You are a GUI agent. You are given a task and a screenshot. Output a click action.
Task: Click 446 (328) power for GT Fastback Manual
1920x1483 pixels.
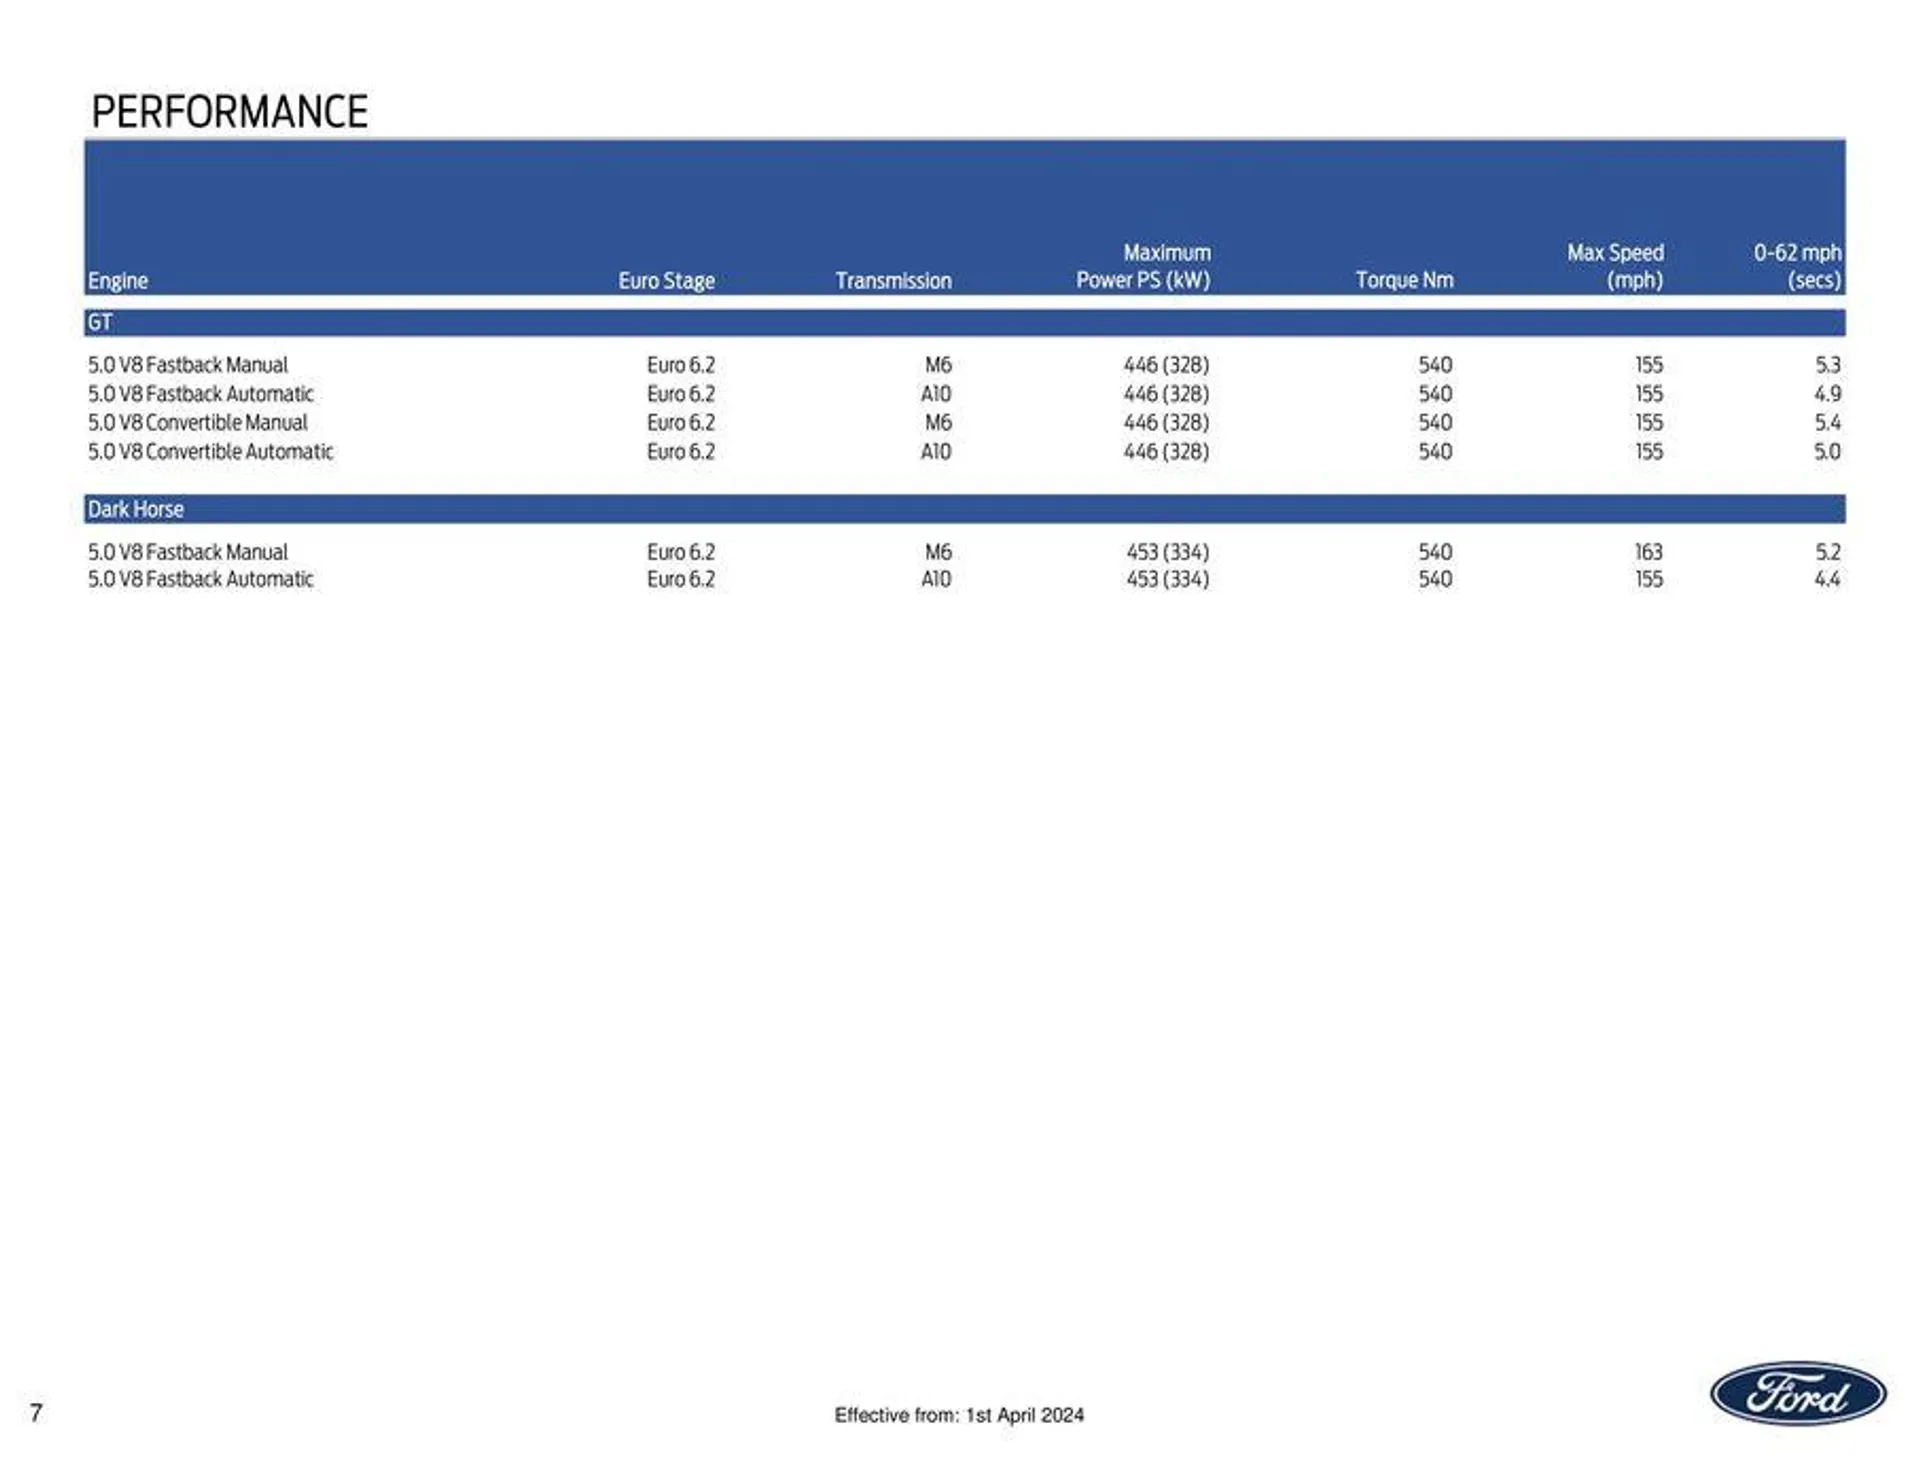1166,365
